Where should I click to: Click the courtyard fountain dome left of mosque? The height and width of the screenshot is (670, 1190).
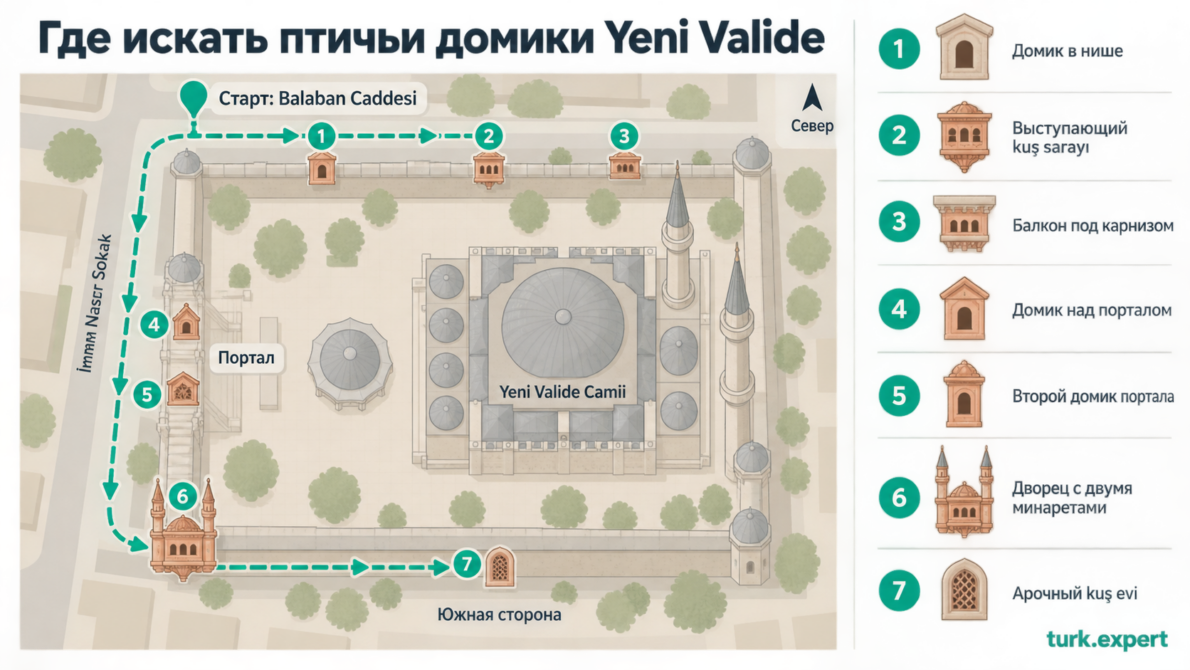point(350,358)
